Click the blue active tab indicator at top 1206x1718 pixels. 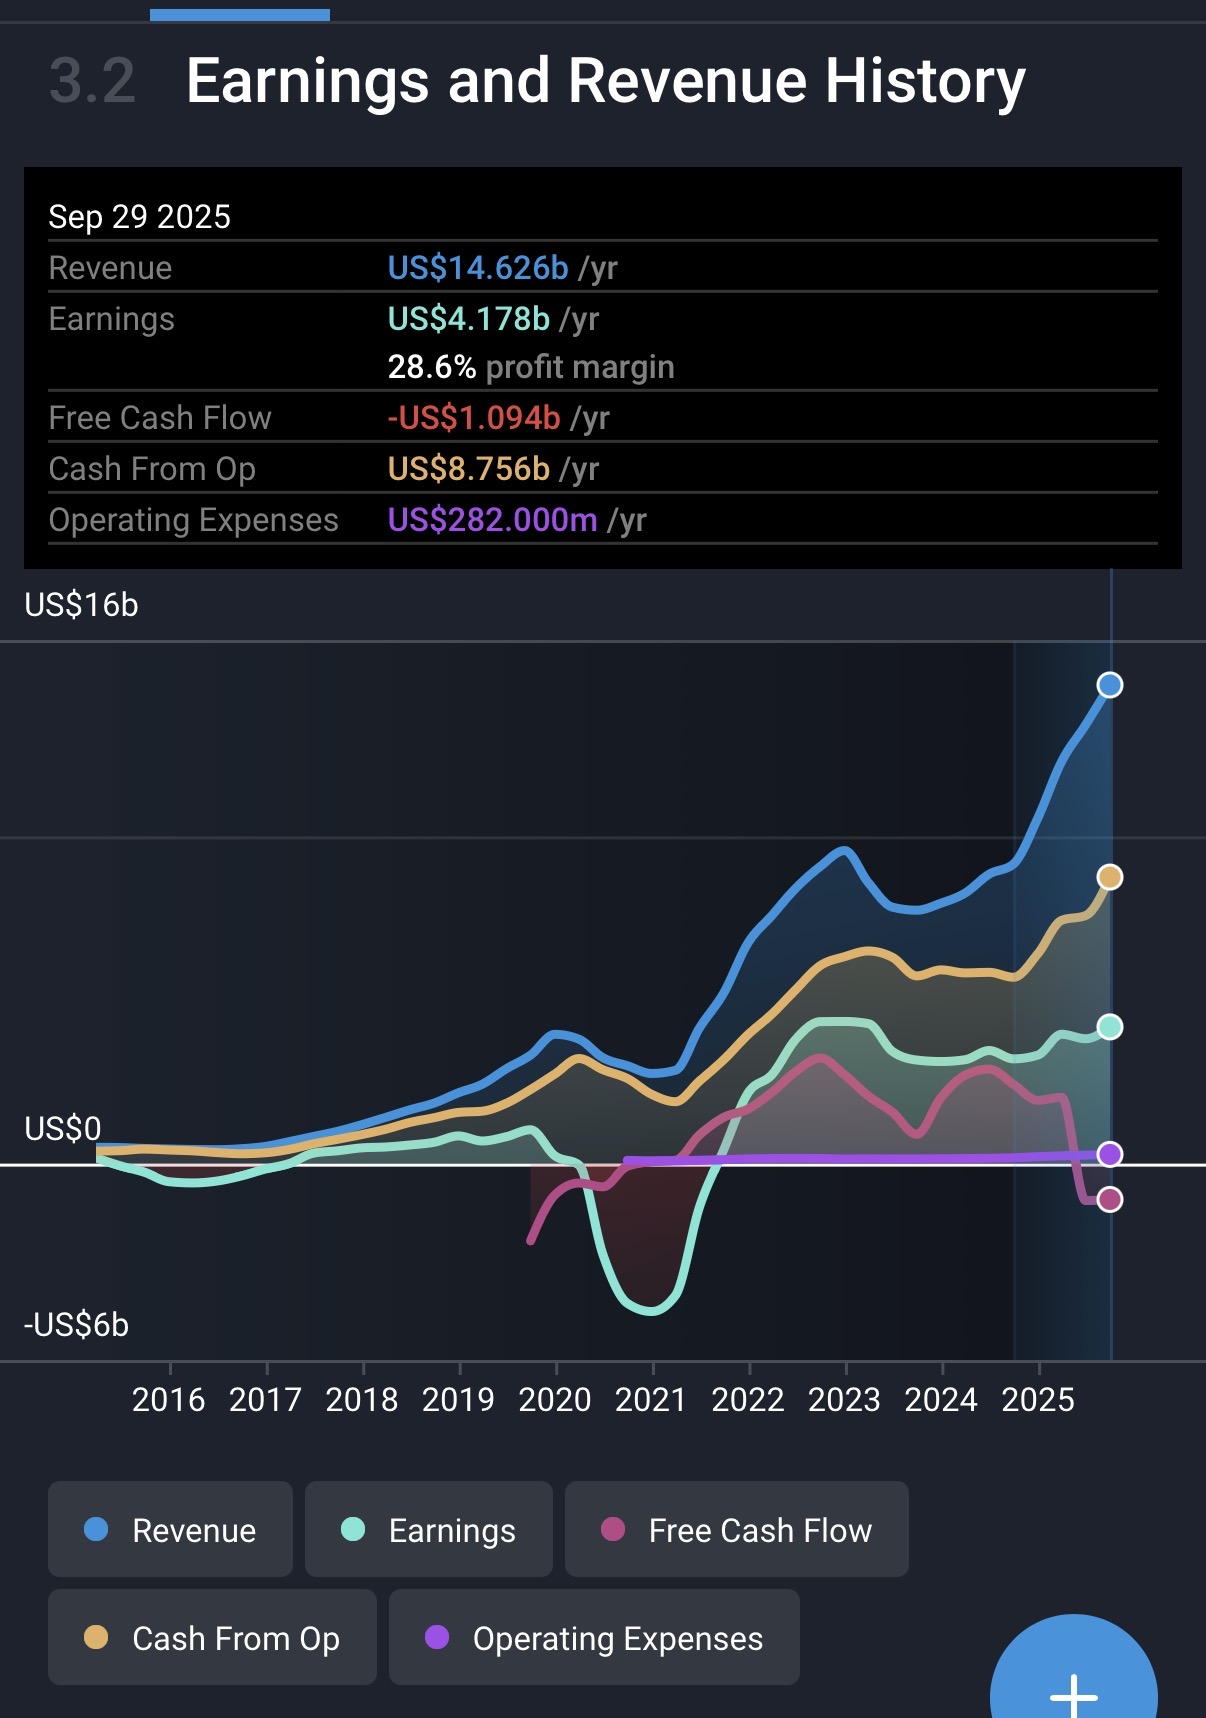point(240,14)
